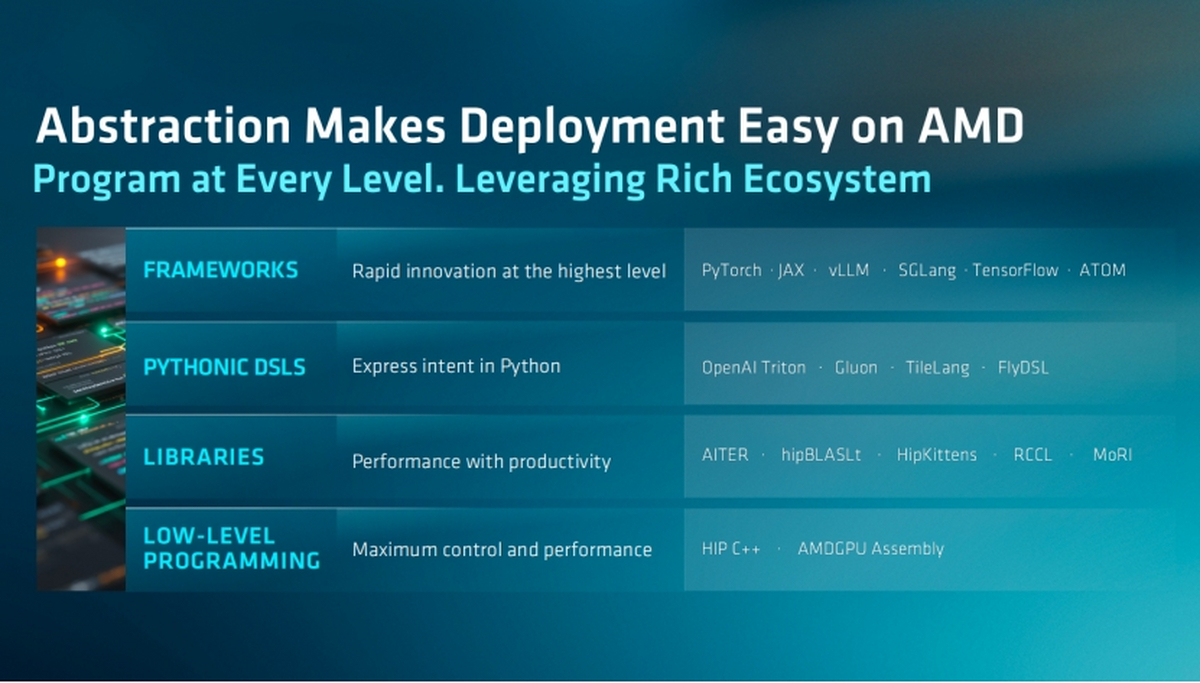The width and height of the screenshot is (1200, 683).
Task: Click the slide title "Abstraction Makes Deployment Easy on AMD"
Action: 530,128
